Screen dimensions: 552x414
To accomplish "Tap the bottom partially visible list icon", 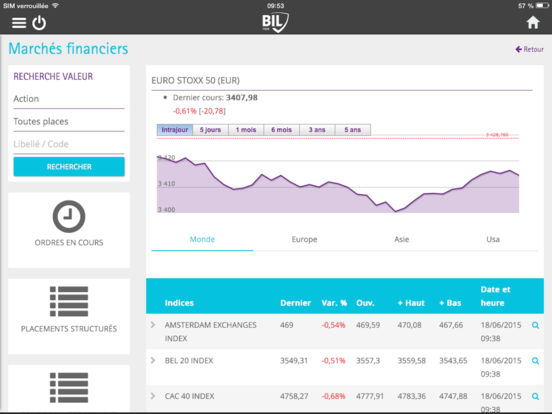I will click(69, 387).
